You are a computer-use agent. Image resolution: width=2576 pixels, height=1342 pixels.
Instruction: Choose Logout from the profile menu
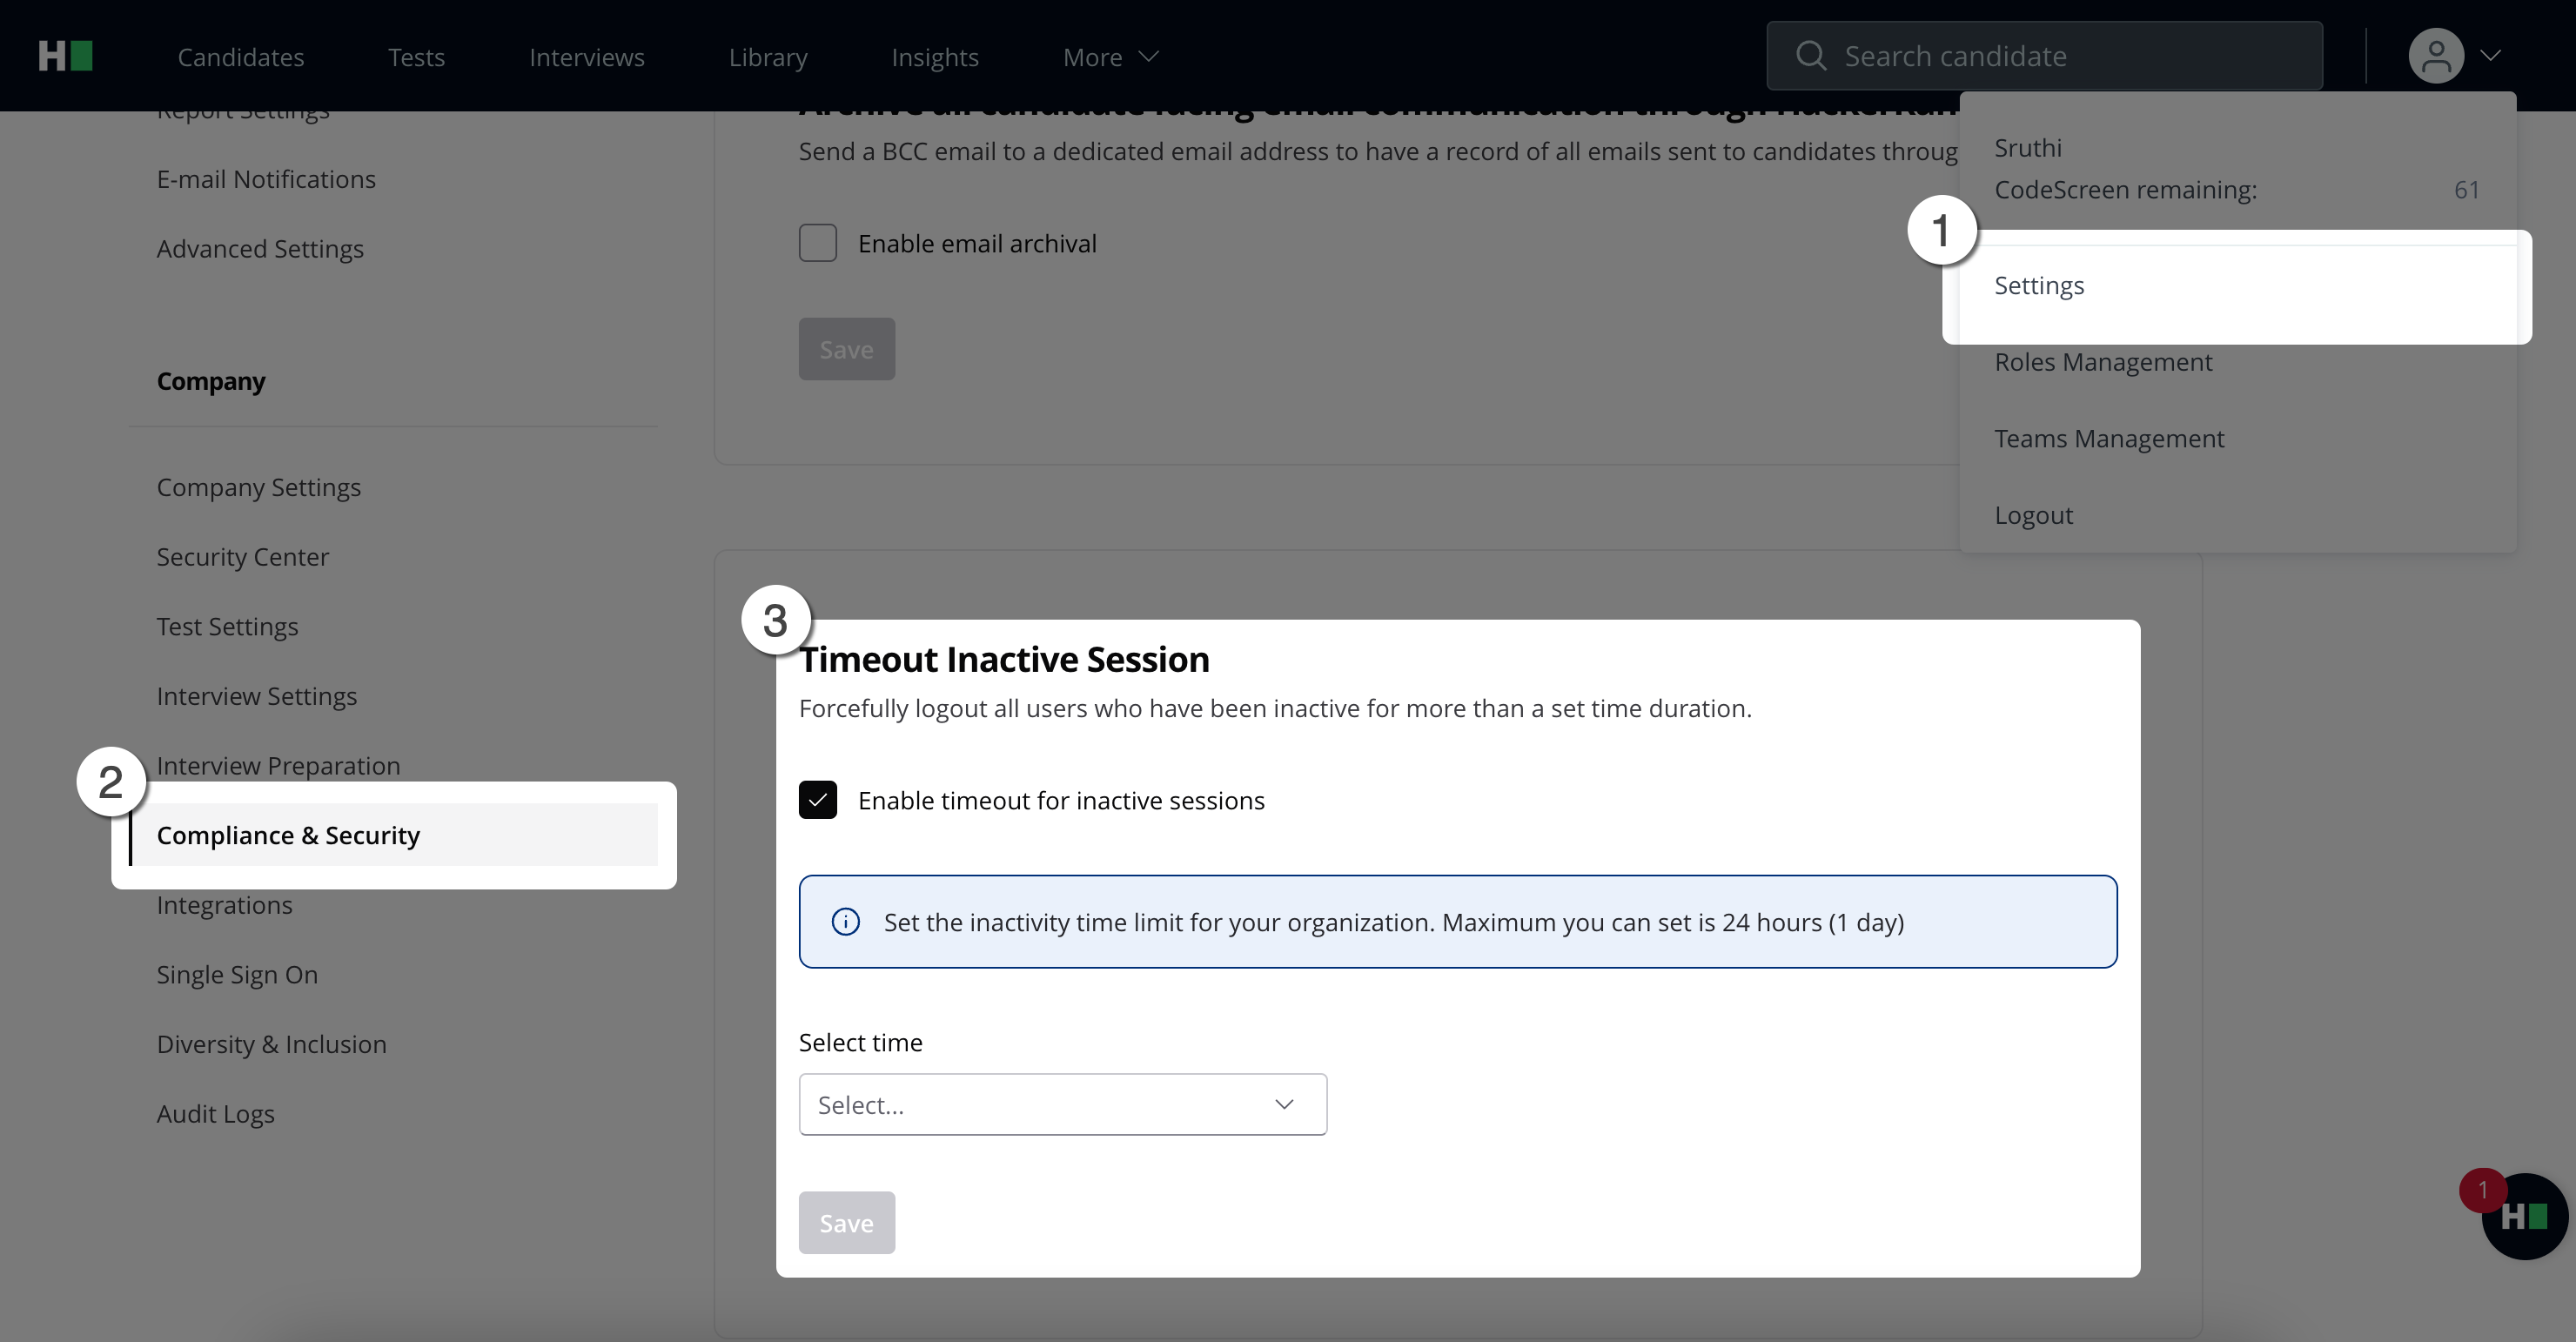(2033, 515)
